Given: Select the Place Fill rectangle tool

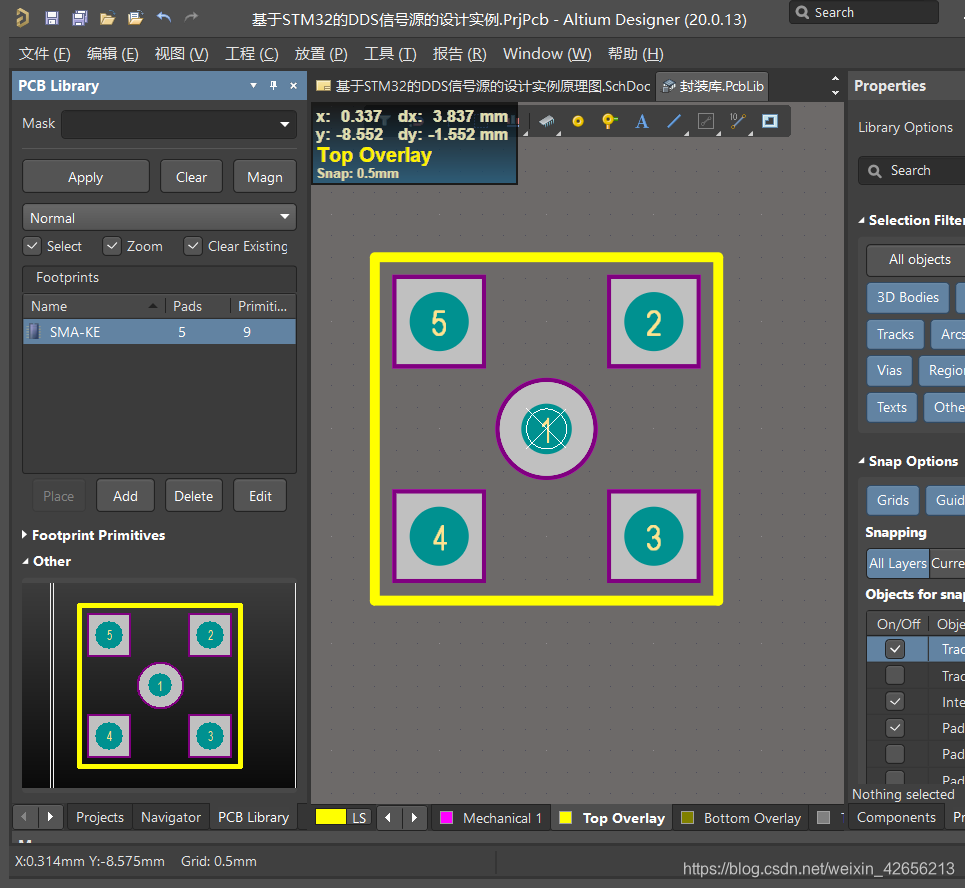Looking at the screenshot, I should pos(770,121).
